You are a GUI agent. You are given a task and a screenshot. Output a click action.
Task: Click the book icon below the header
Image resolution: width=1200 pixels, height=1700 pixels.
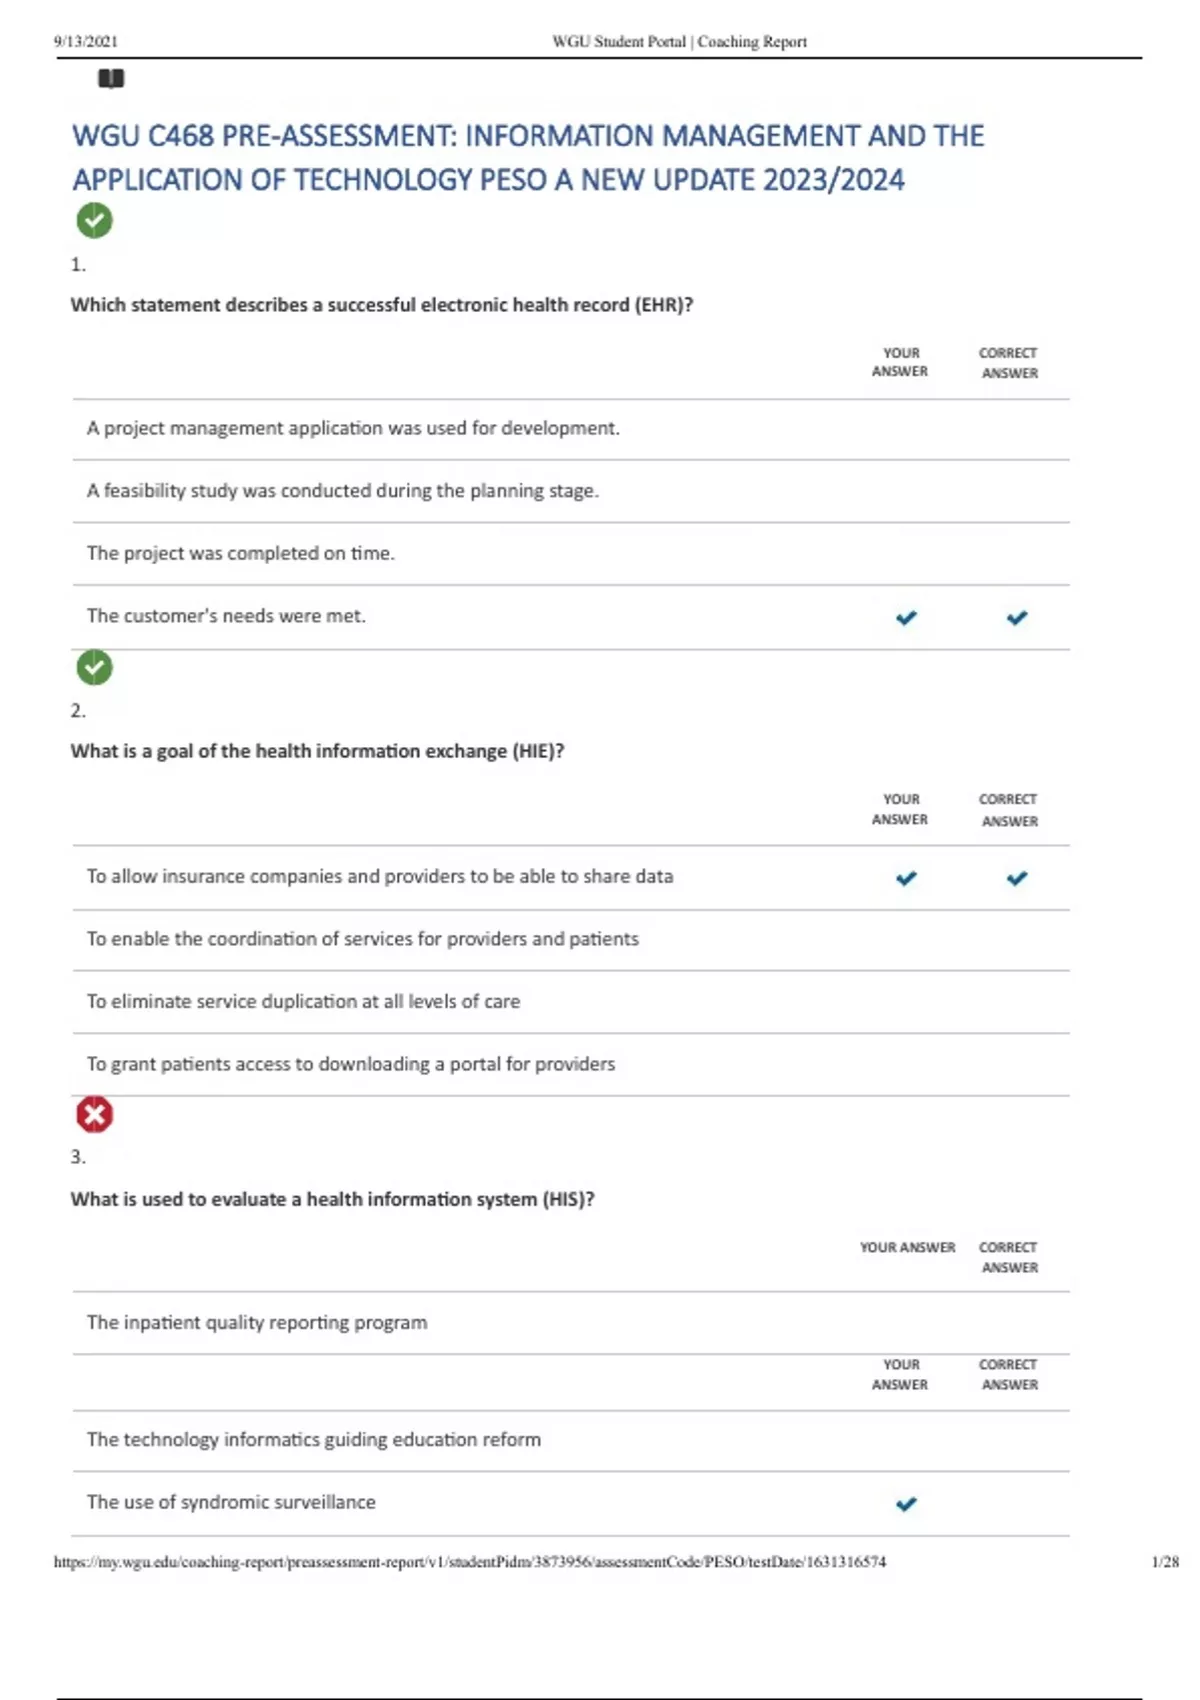pos(111,79)
